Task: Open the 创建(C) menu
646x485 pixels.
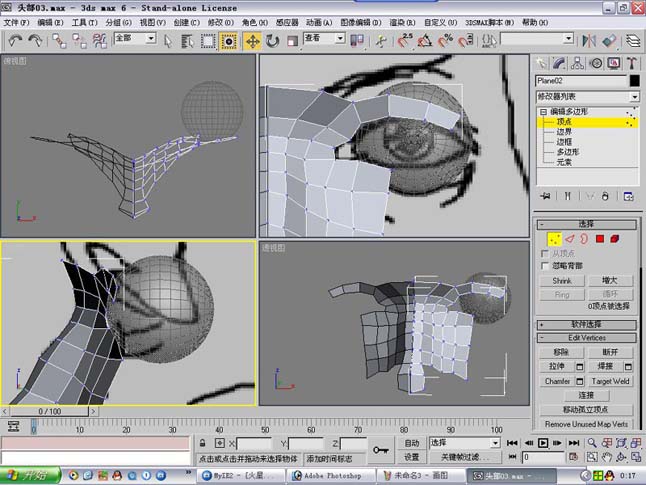Action: (187, 22)
